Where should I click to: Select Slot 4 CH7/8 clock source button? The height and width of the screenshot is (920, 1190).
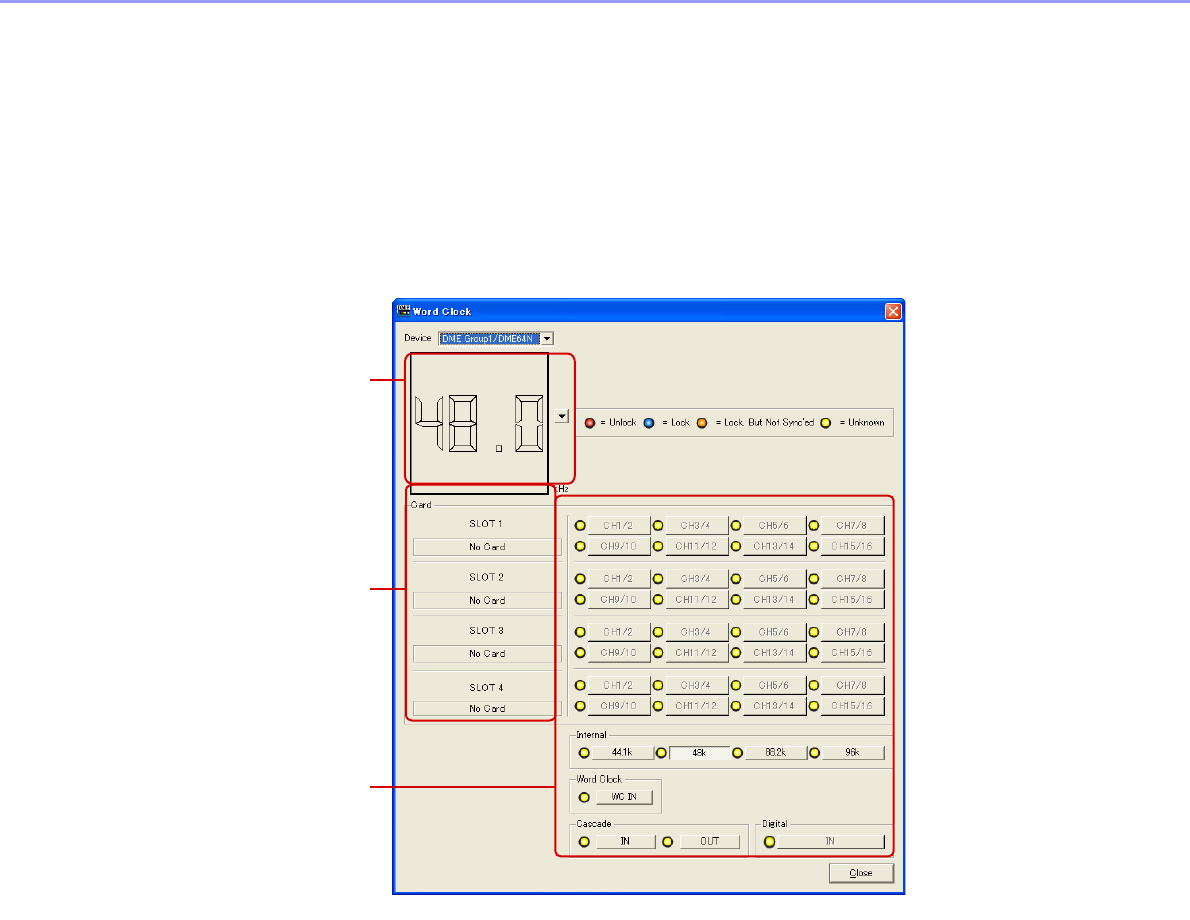pos(852,685)
